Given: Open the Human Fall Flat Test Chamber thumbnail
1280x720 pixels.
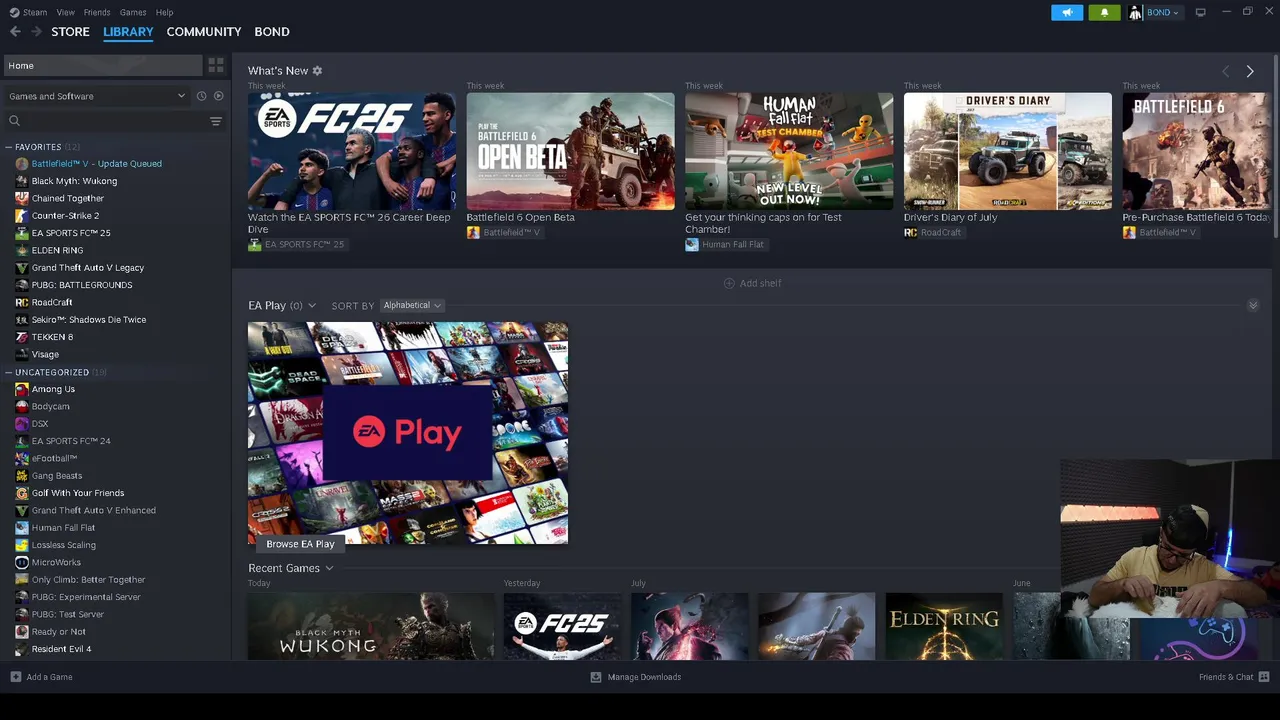Looking at the screenshot, I should point(789,151).
